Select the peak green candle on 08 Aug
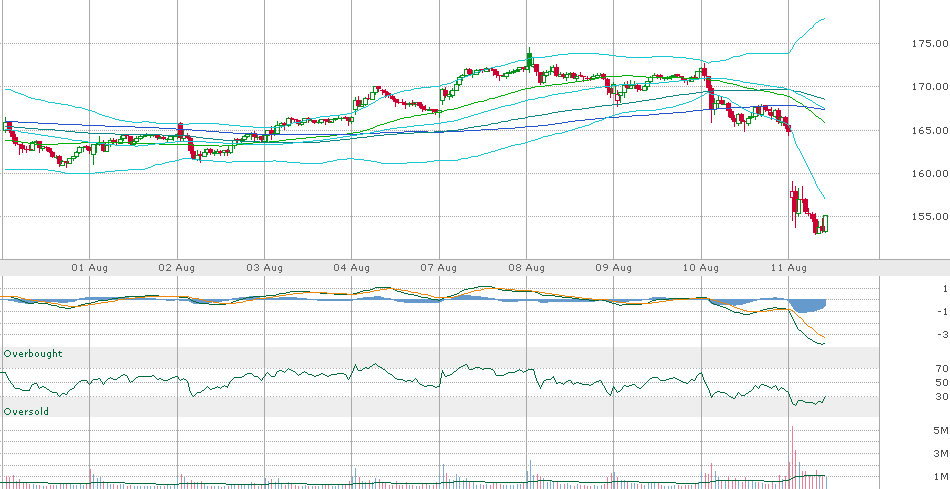The width and height of the screenshot is (950, 489). (x=529, y=59)
